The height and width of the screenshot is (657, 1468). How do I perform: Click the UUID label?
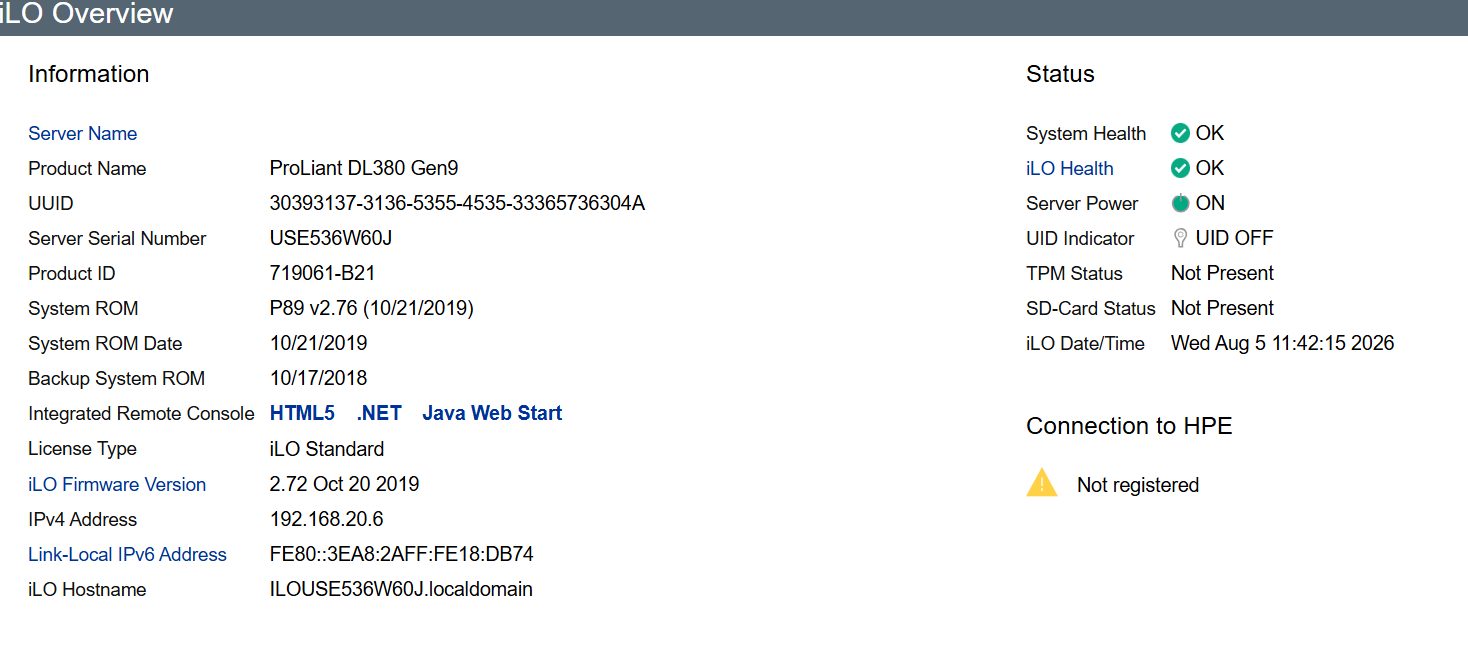point(51,203)
